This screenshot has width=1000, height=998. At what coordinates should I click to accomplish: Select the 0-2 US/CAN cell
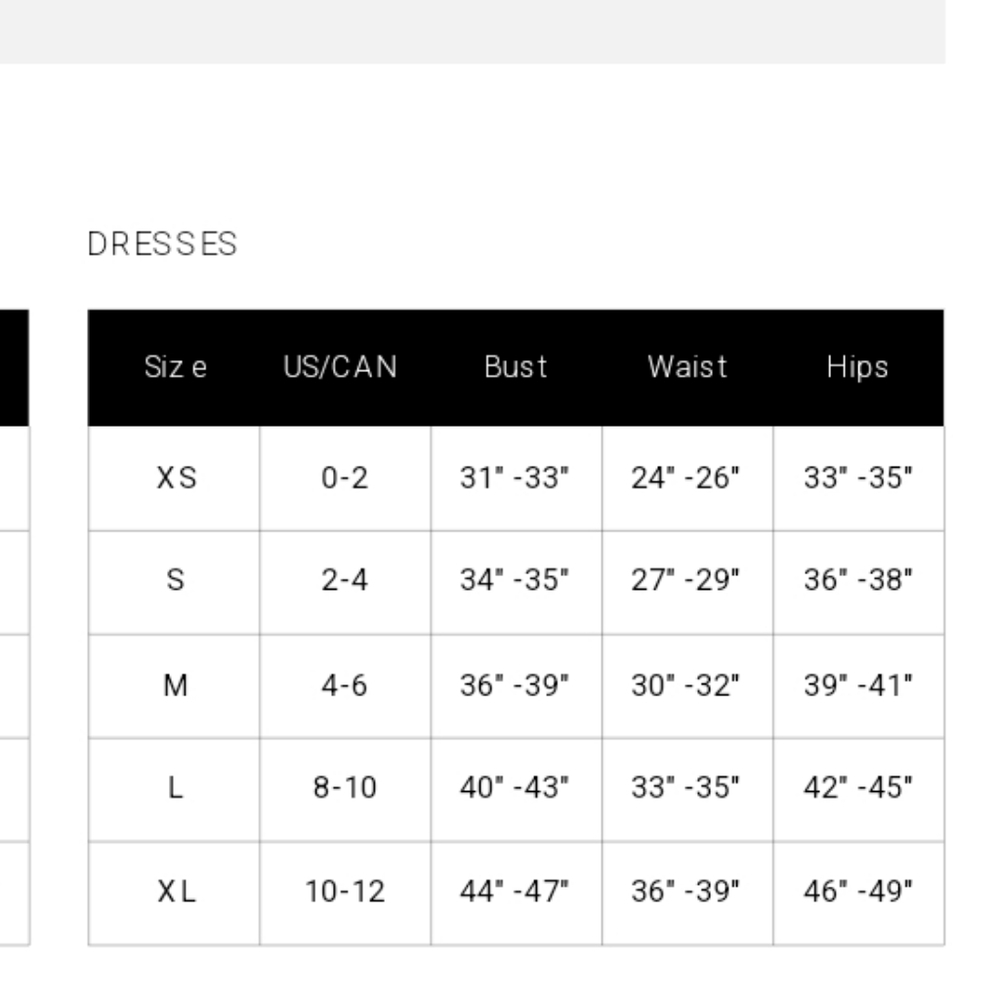(x=345, y=478)
